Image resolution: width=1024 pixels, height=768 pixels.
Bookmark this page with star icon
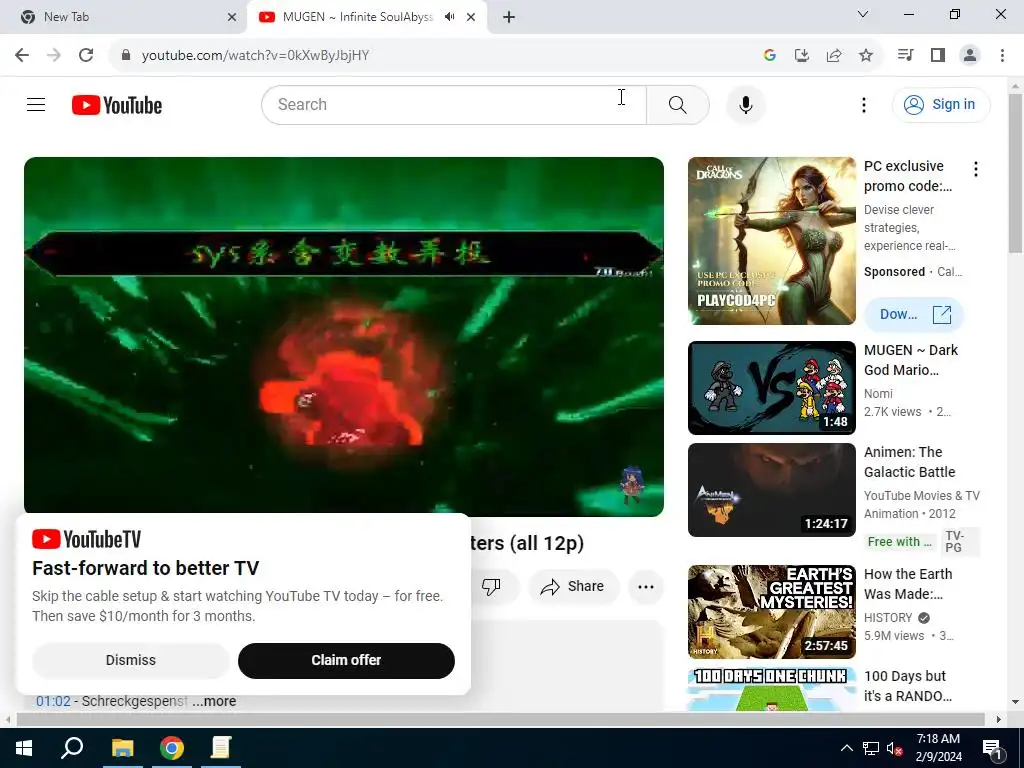pos(865,55)
